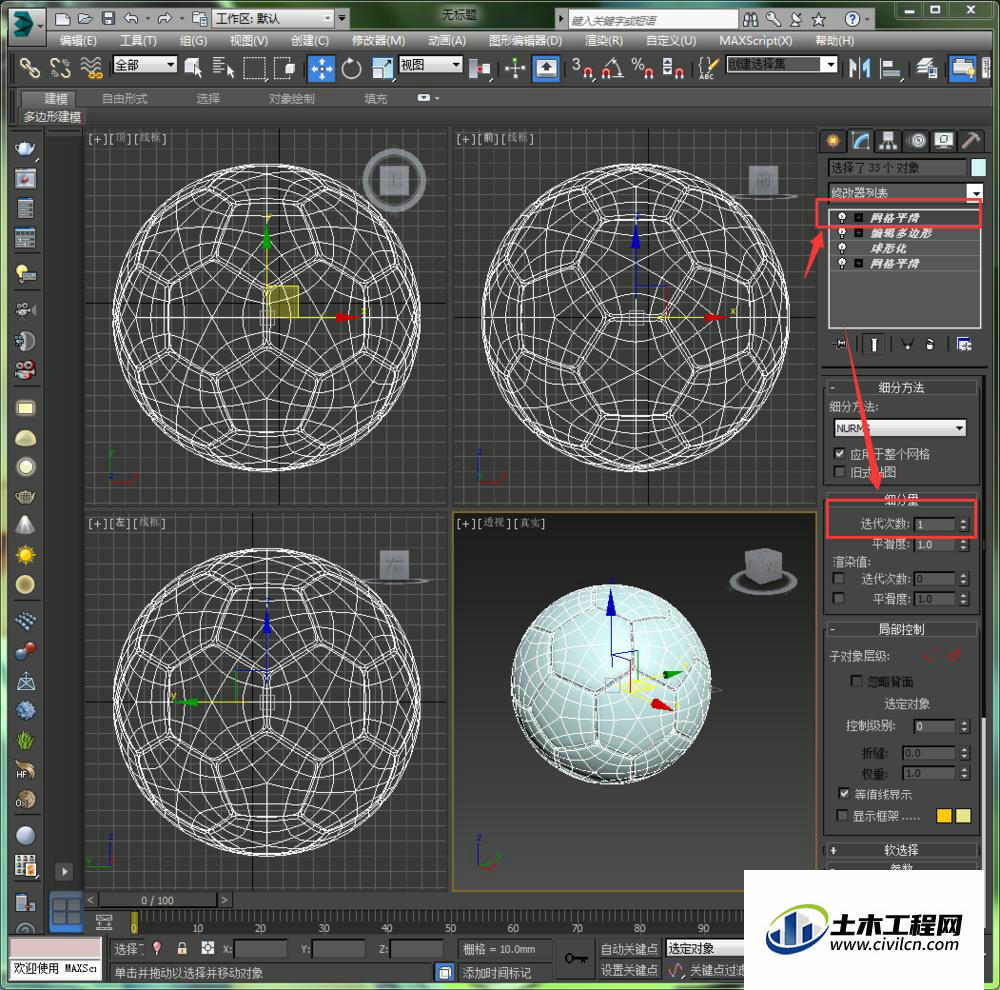Save the scene with the floppy icon
This screenshot has height=990, width=1000.
point(108,18)
